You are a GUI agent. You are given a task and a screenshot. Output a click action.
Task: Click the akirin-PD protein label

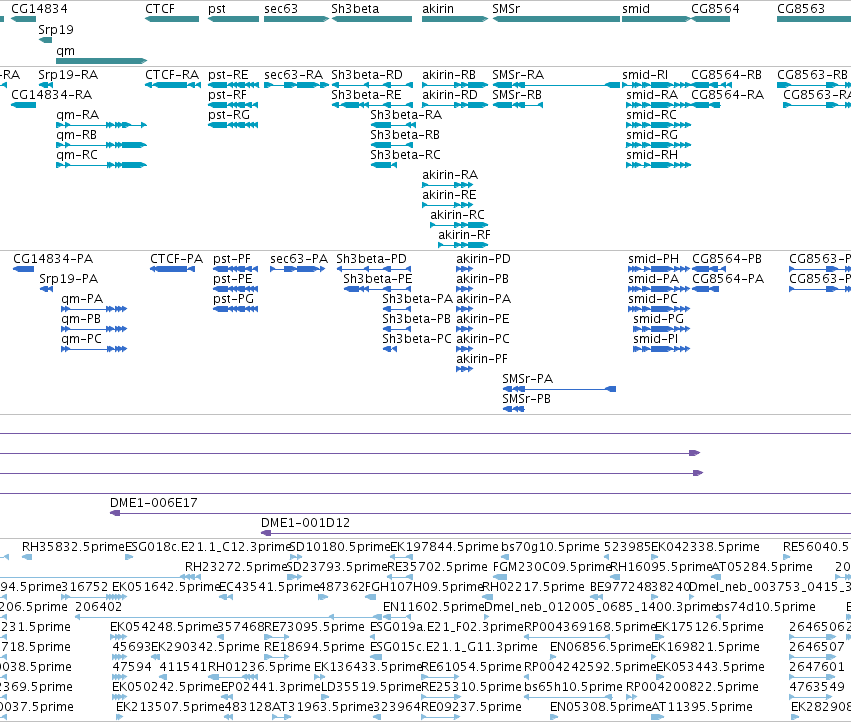[483, 259]
